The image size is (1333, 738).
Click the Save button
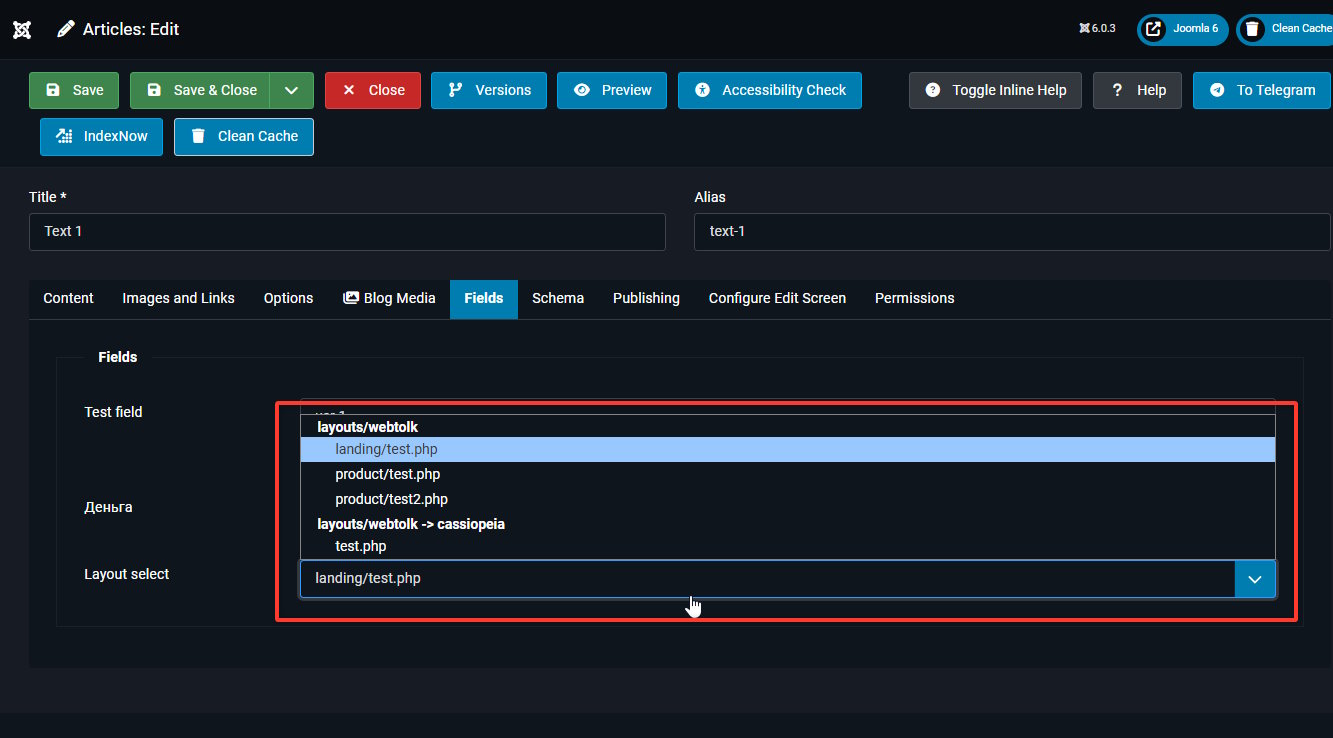74,90
